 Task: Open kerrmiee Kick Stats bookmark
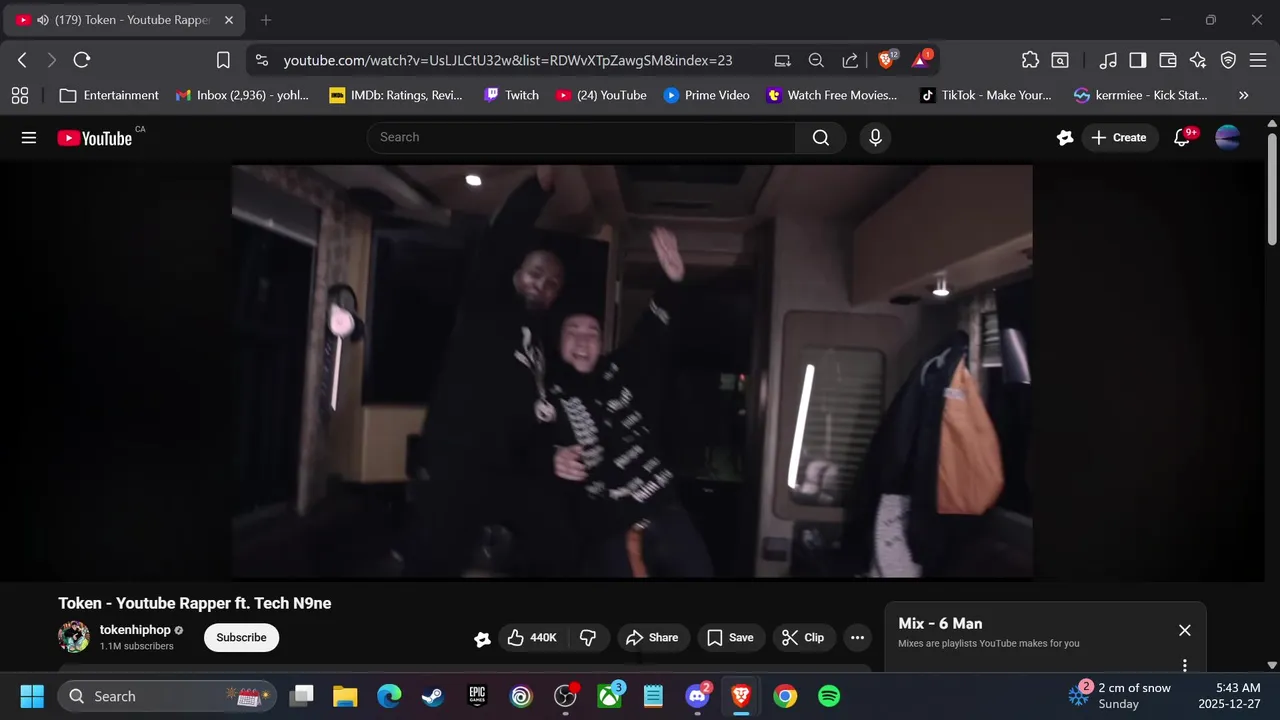[x=1141, y=95]
